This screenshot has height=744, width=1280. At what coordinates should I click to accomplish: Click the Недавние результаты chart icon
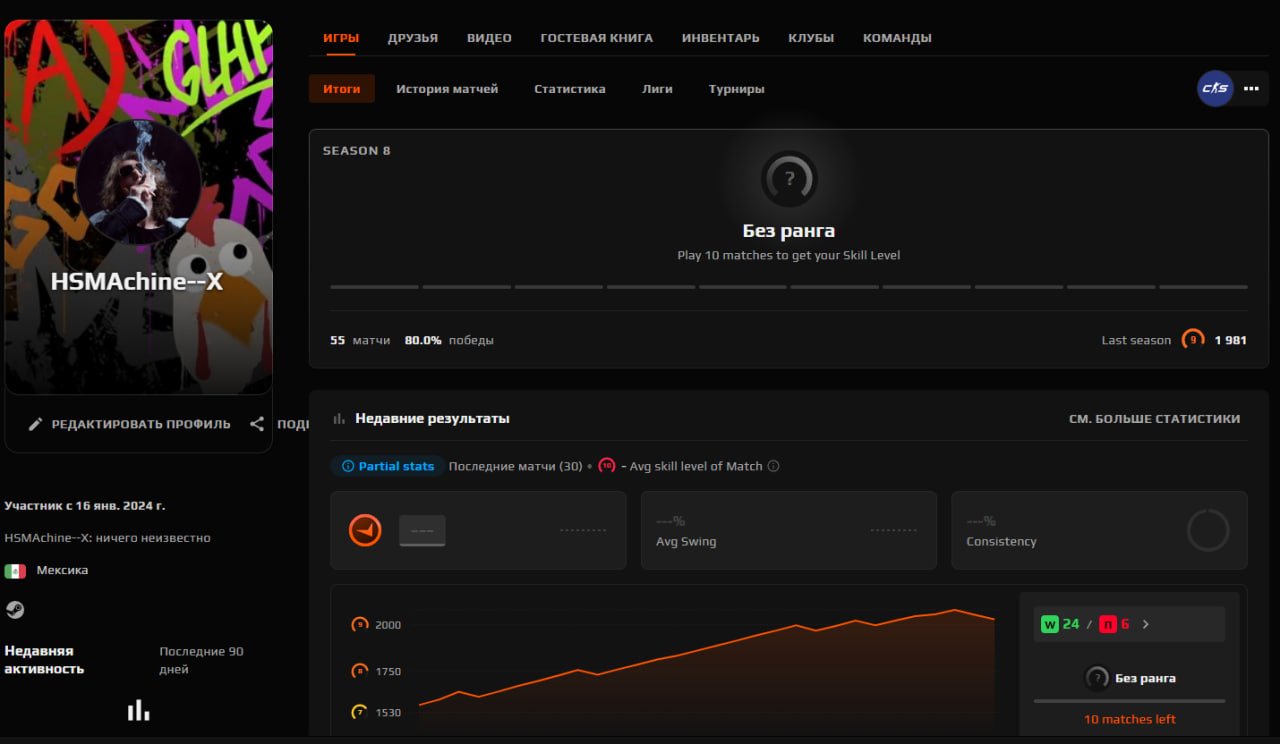[x=338, y=419]
